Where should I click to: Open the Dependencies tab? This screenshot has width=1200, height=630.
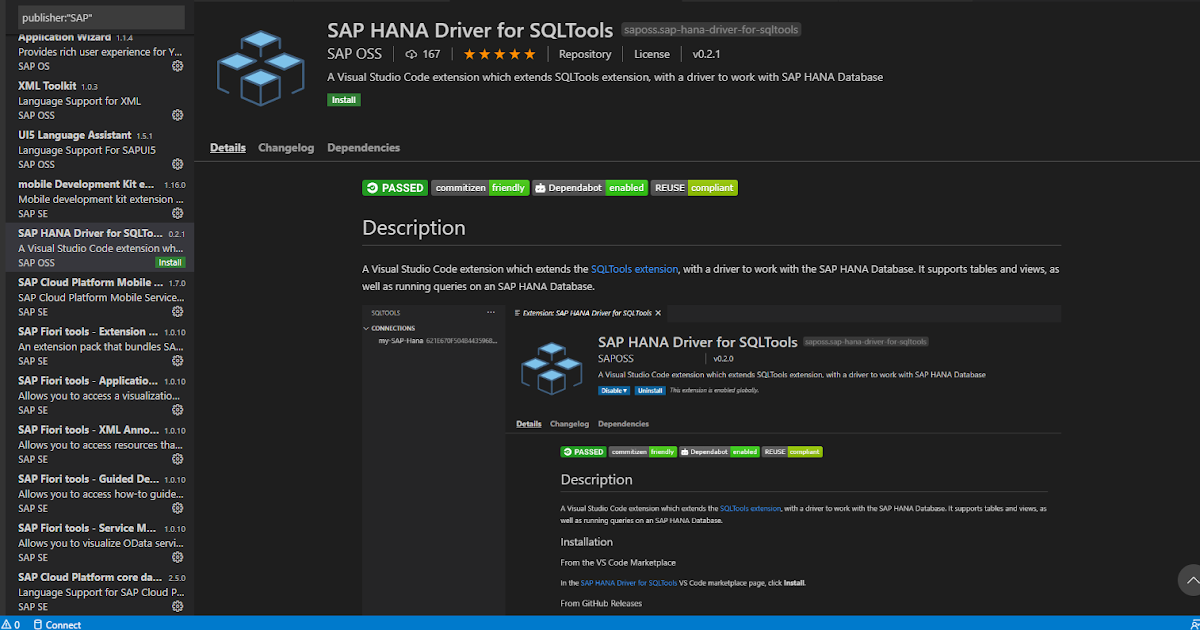(x=363, y=148)
